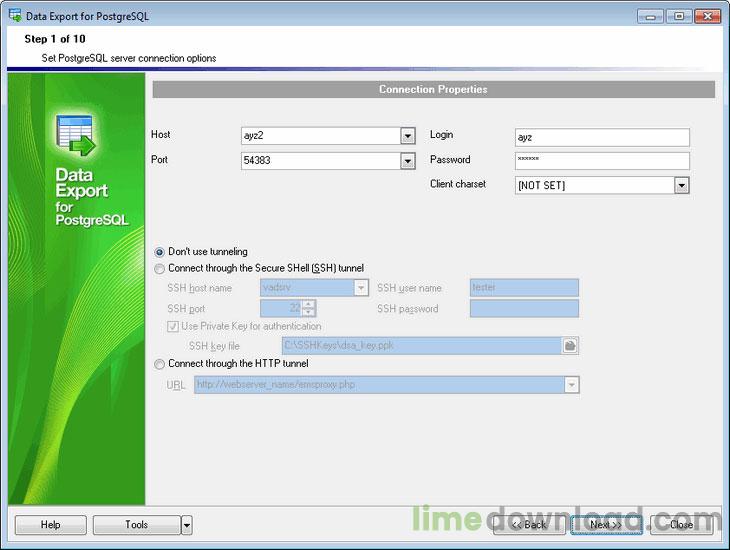Adjust the SSH port spinner arrows

click(309, 308)
